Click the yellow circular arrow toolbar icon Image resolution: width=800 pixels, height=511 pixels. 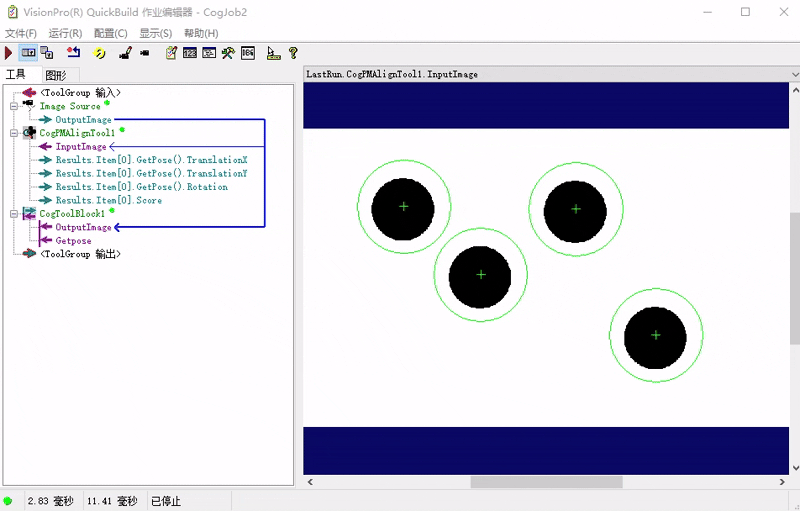(x=100, y=53)
